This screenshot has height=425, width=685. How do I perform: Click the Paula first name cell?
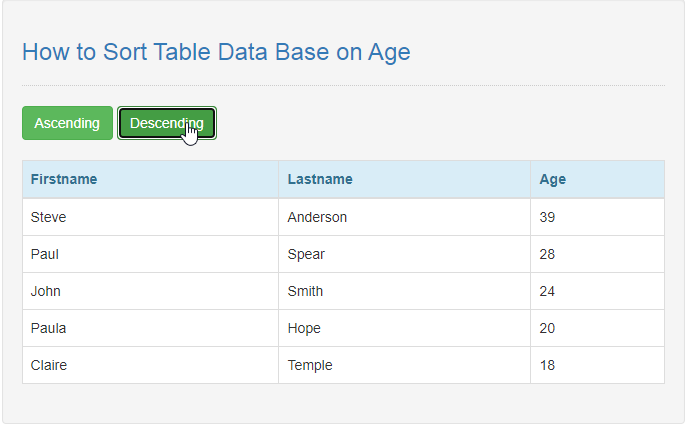pos(150,328)
